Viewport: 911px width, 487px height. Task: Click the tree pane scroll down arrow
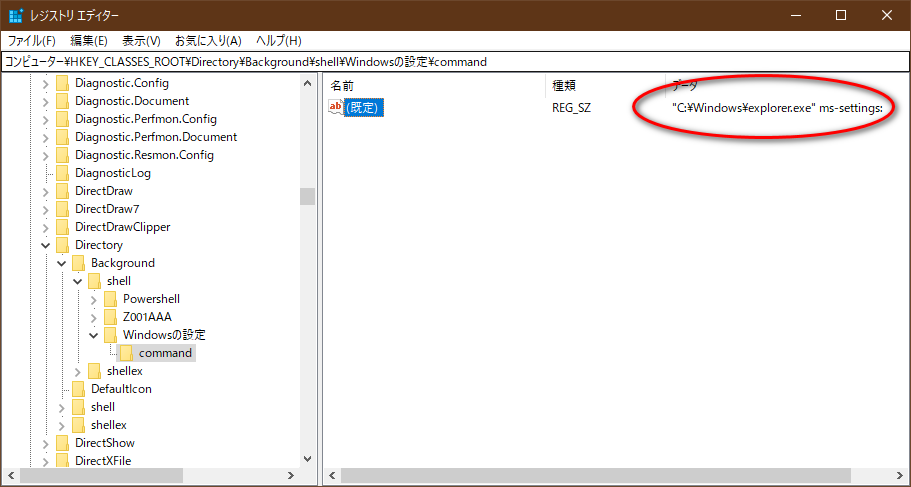pyautogui.click(x=307, y=459)
